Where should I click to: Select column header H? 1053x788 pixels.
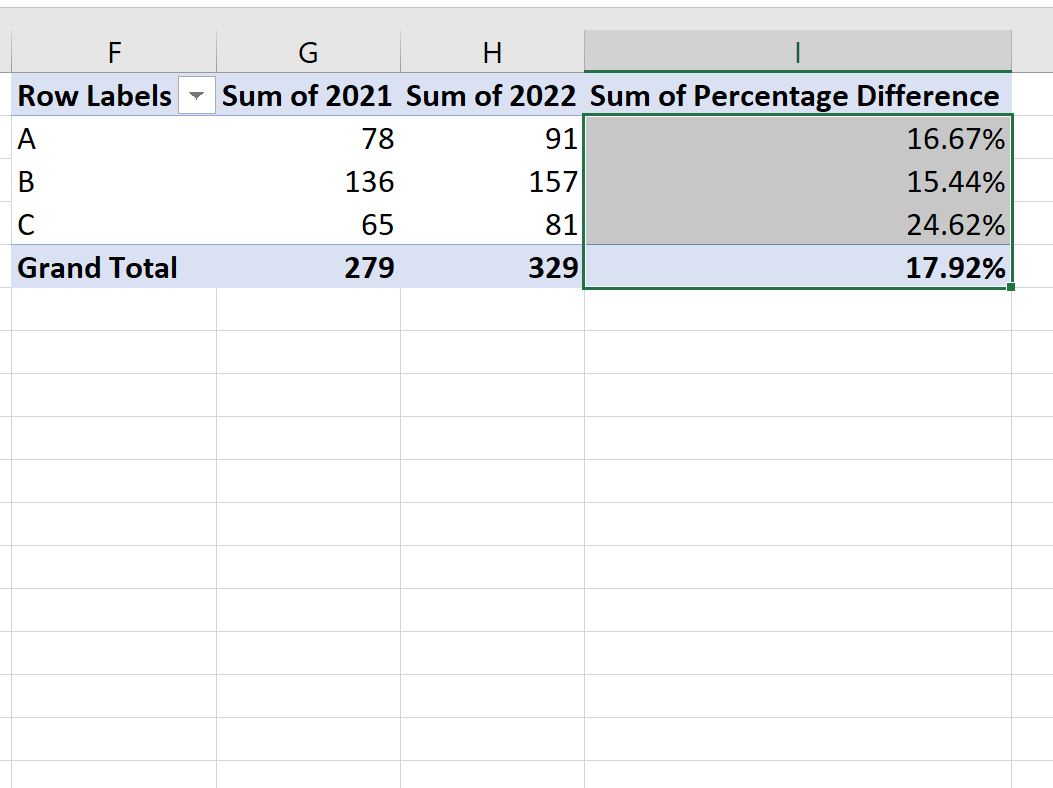point(492,51)
